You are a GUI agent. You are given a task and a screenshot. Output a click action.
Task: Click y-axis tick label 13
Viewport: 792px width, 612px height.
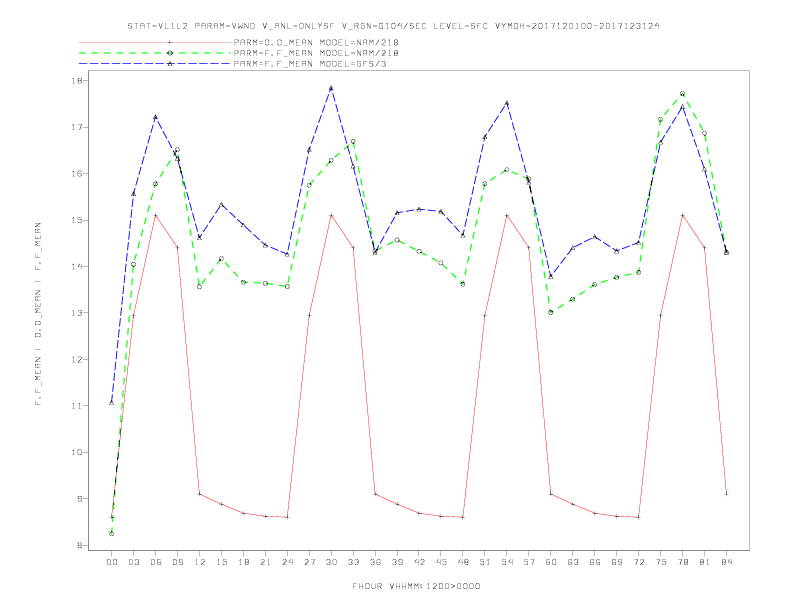click(x=78, y=313)
